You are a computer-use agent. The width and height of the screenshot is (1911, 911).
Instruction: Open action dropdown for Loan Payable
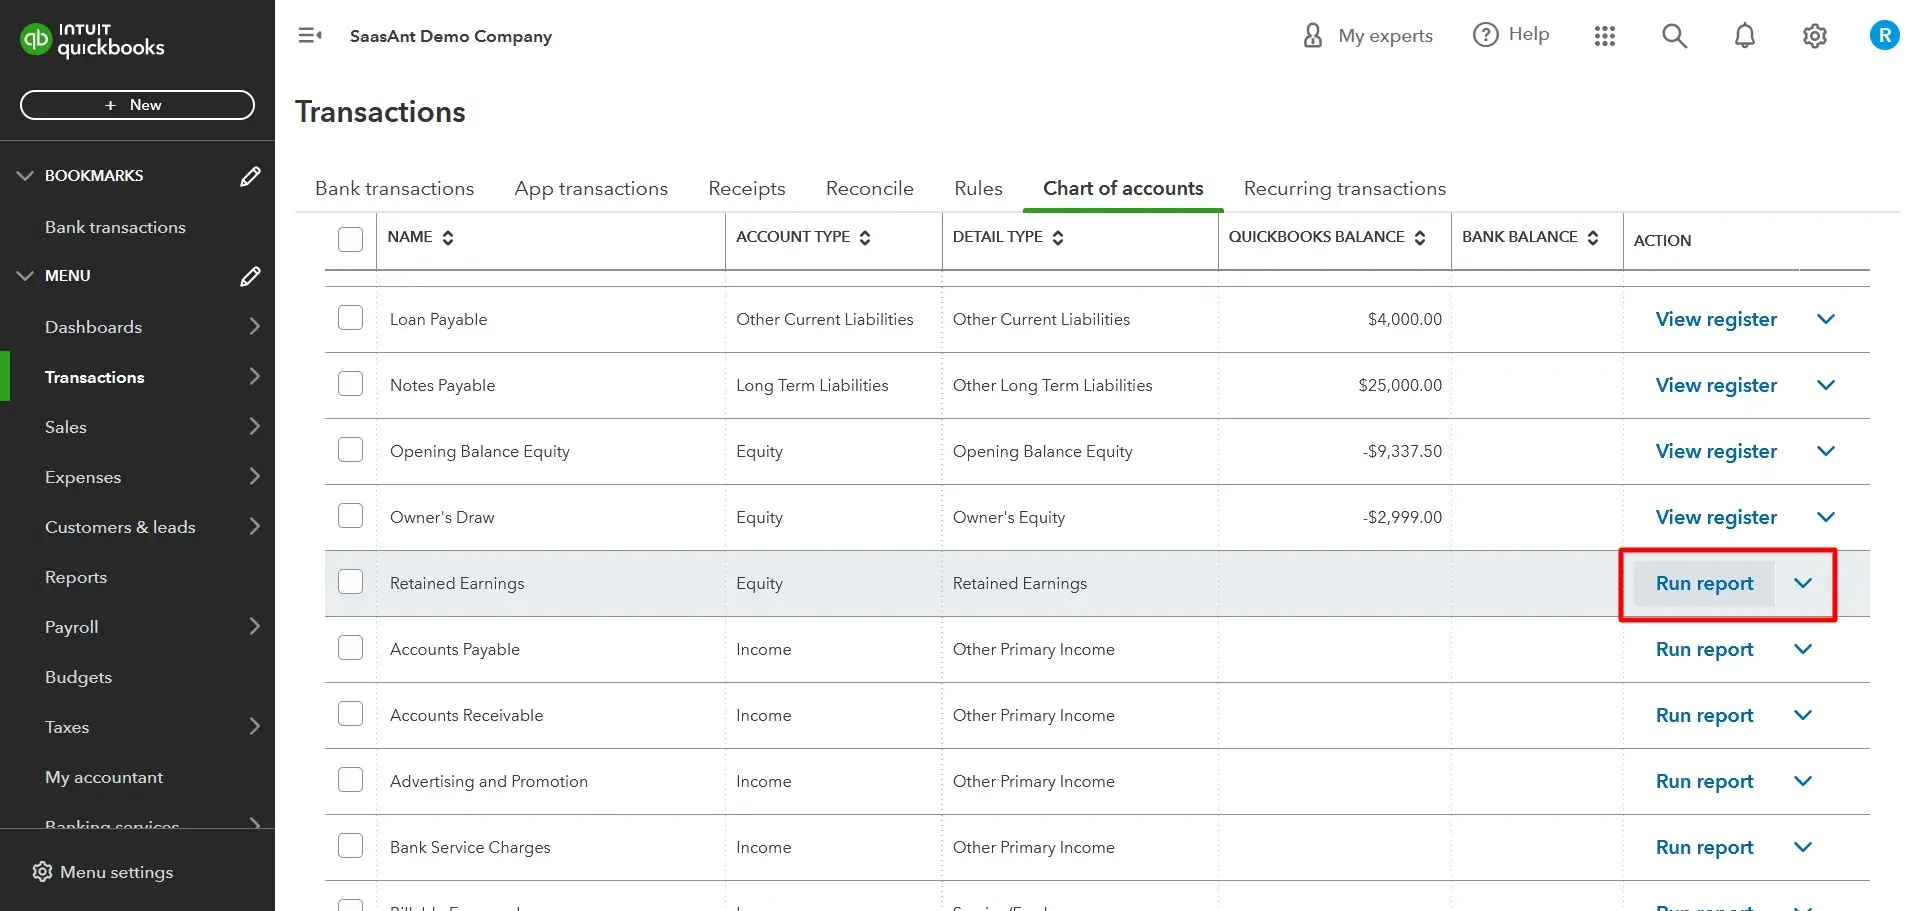[x=1826, y=319]
